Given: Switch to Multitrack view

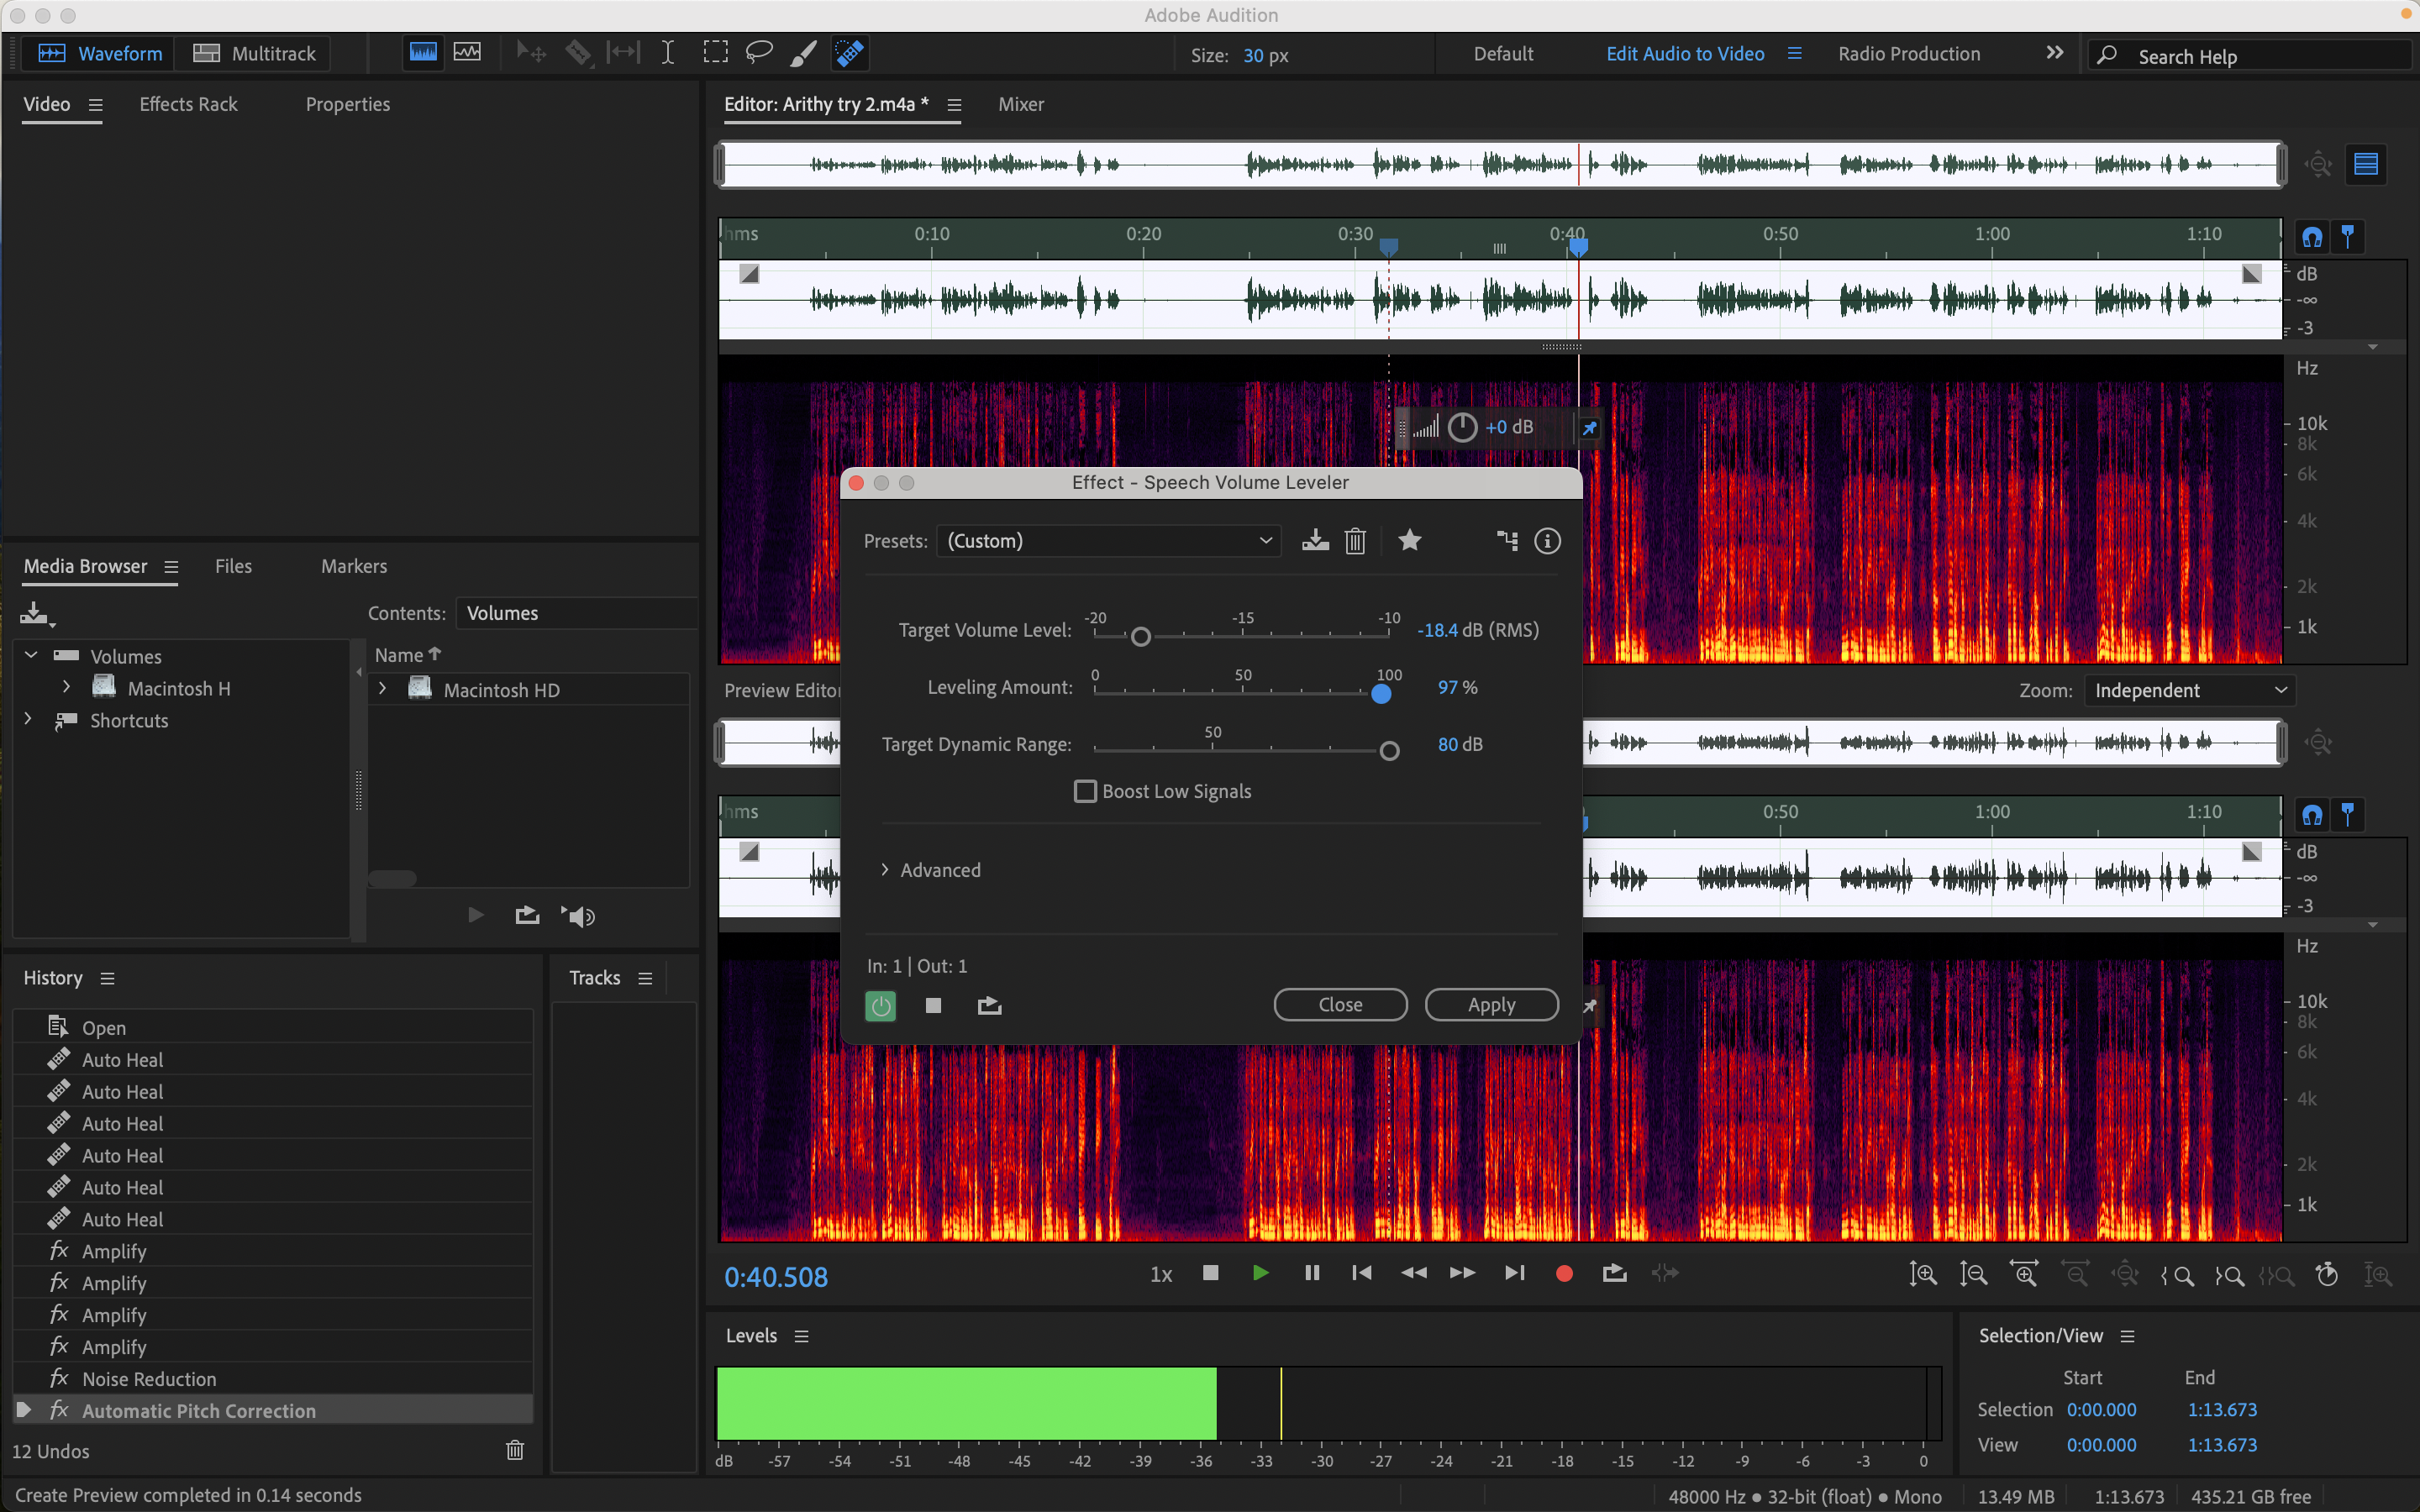Looking at the screenshot, I should tap(254, 53).
